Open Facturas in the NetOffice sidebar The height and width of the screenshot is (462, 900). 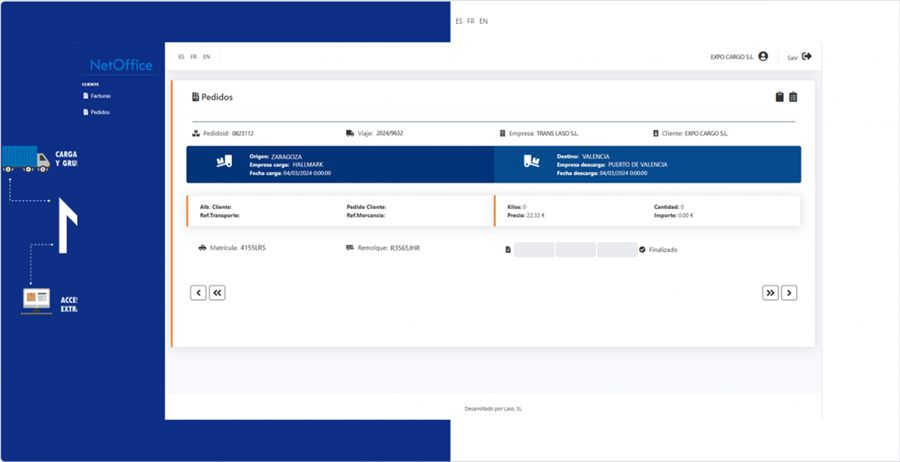[x=100, y=96]
